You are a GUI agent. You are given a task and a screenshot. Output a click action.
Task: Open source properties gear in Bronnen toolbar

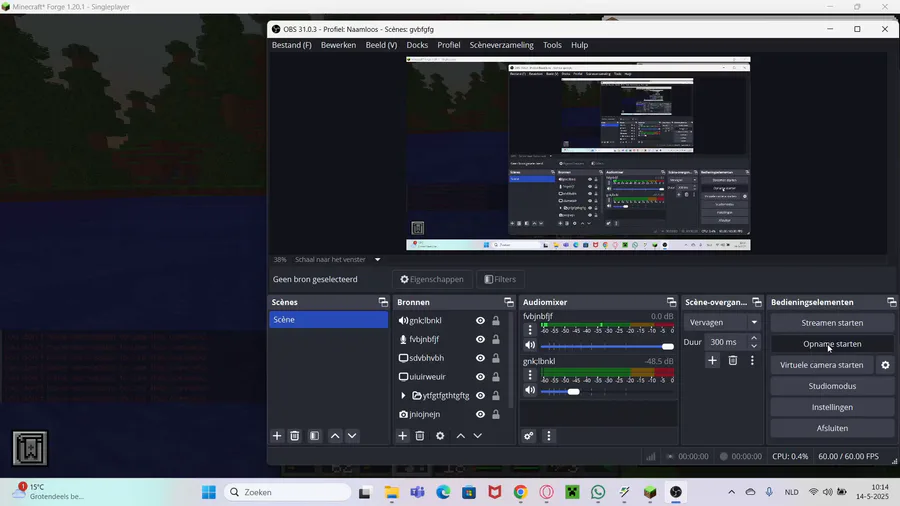point(440,436)
